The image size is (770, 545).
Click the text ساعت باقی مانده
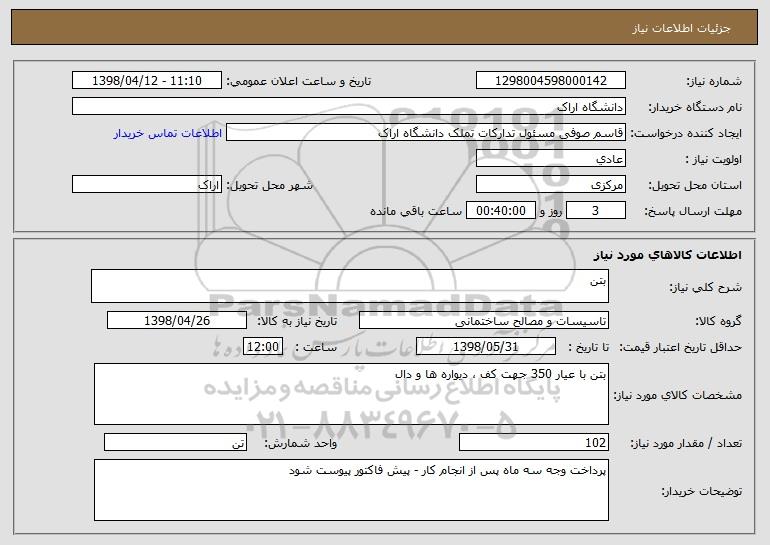tap(416, 211)
